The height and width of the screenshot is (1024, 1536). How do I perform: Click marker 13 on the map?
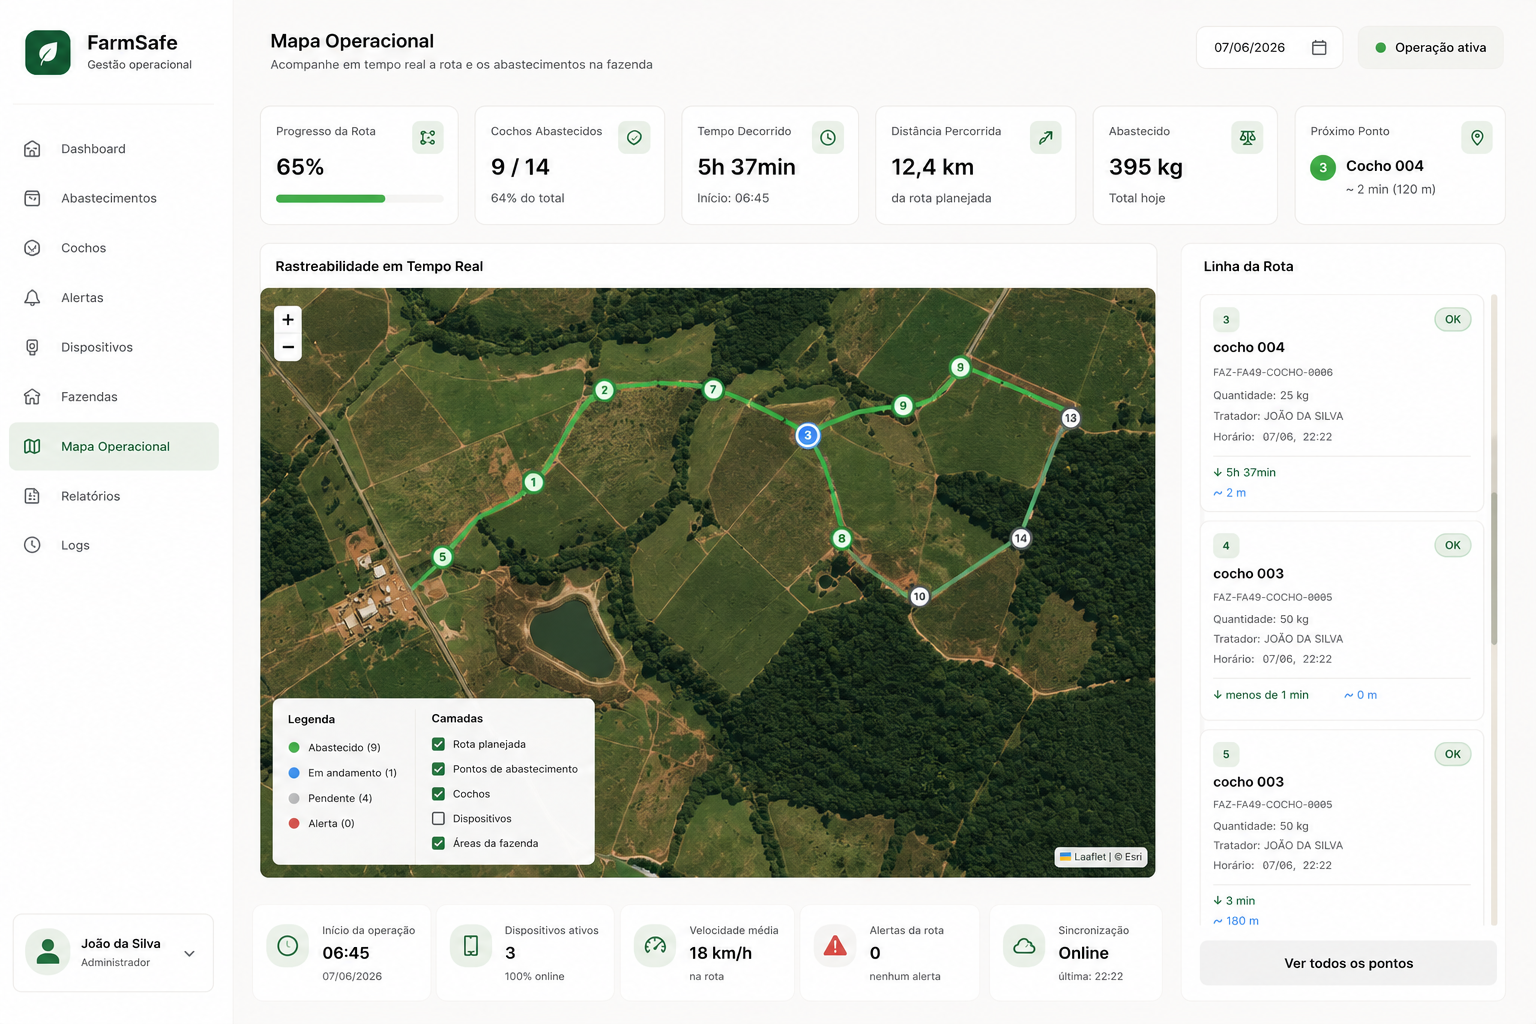click(x=1070, y=418)
